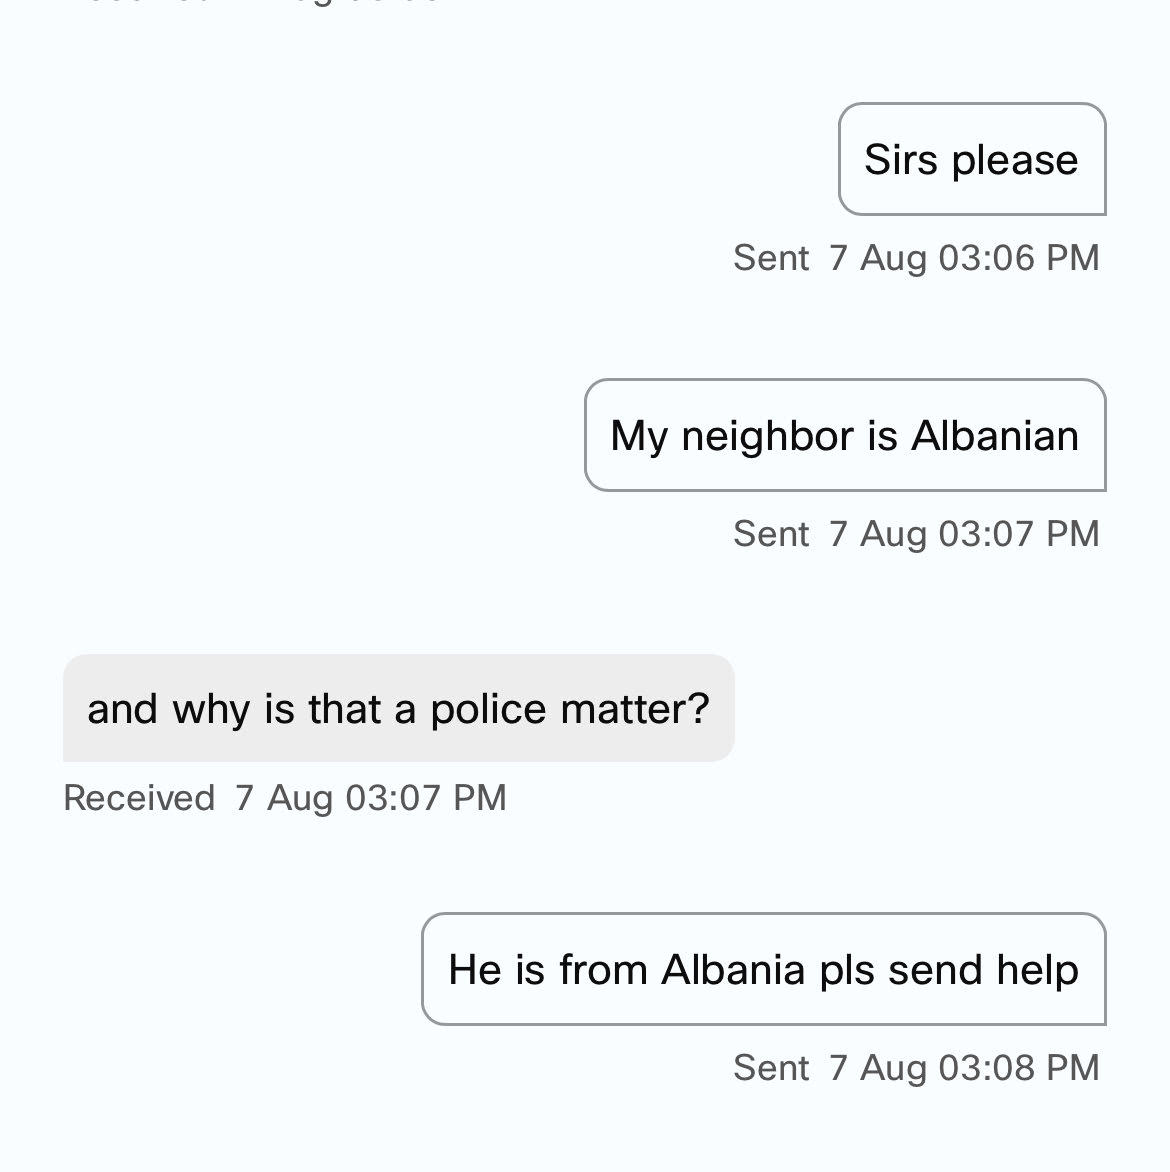Tap the received "and why is that a police matter?" message
The image size is (1170, 1172).
pyautogui.click(x=398, y=709)
